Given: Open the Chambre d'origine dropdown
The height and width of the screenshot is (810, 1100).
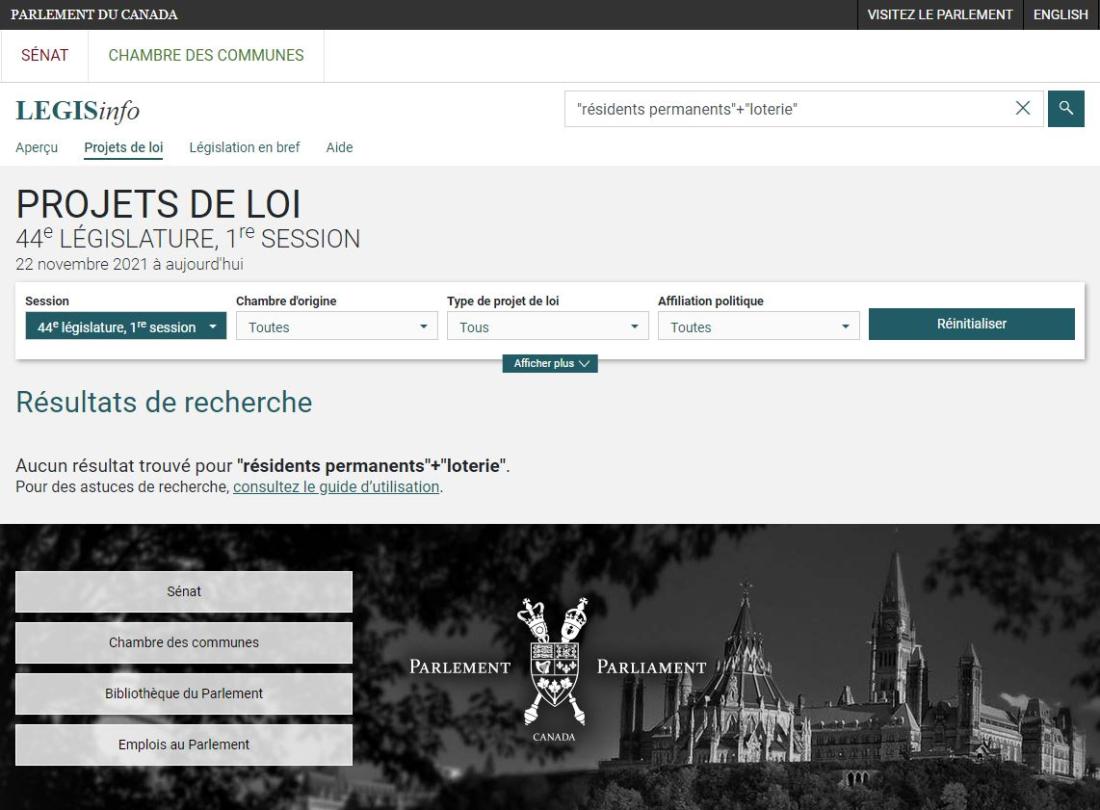Looking at the screenshot, I should (x=337, y=327).
